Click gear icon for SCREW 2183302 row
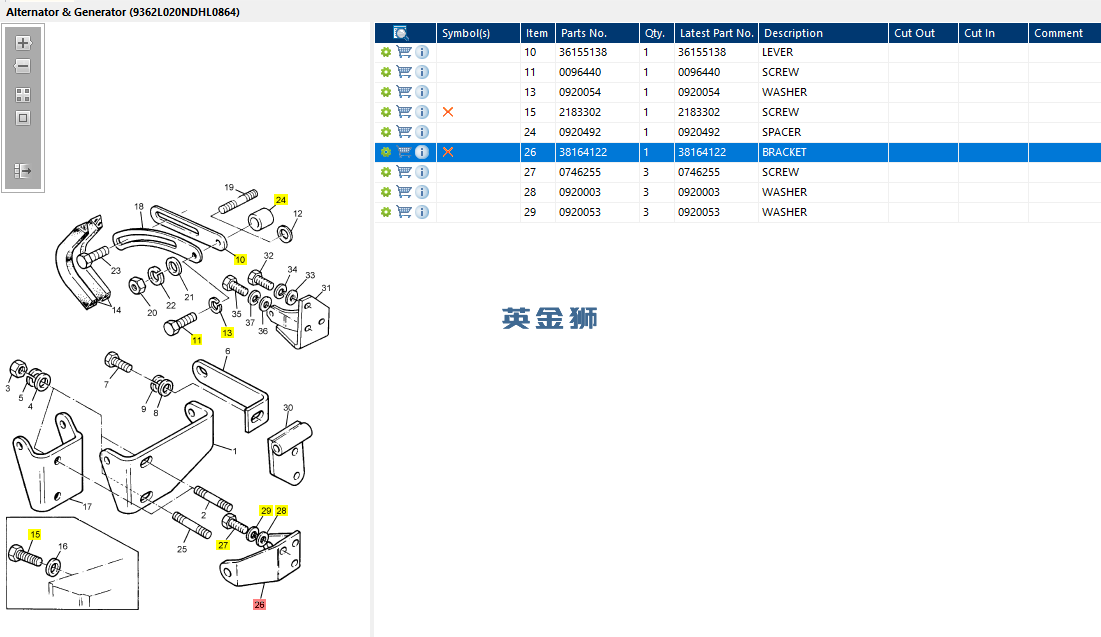This screenshot has width=1101, height=637. (x=385, y=112)
